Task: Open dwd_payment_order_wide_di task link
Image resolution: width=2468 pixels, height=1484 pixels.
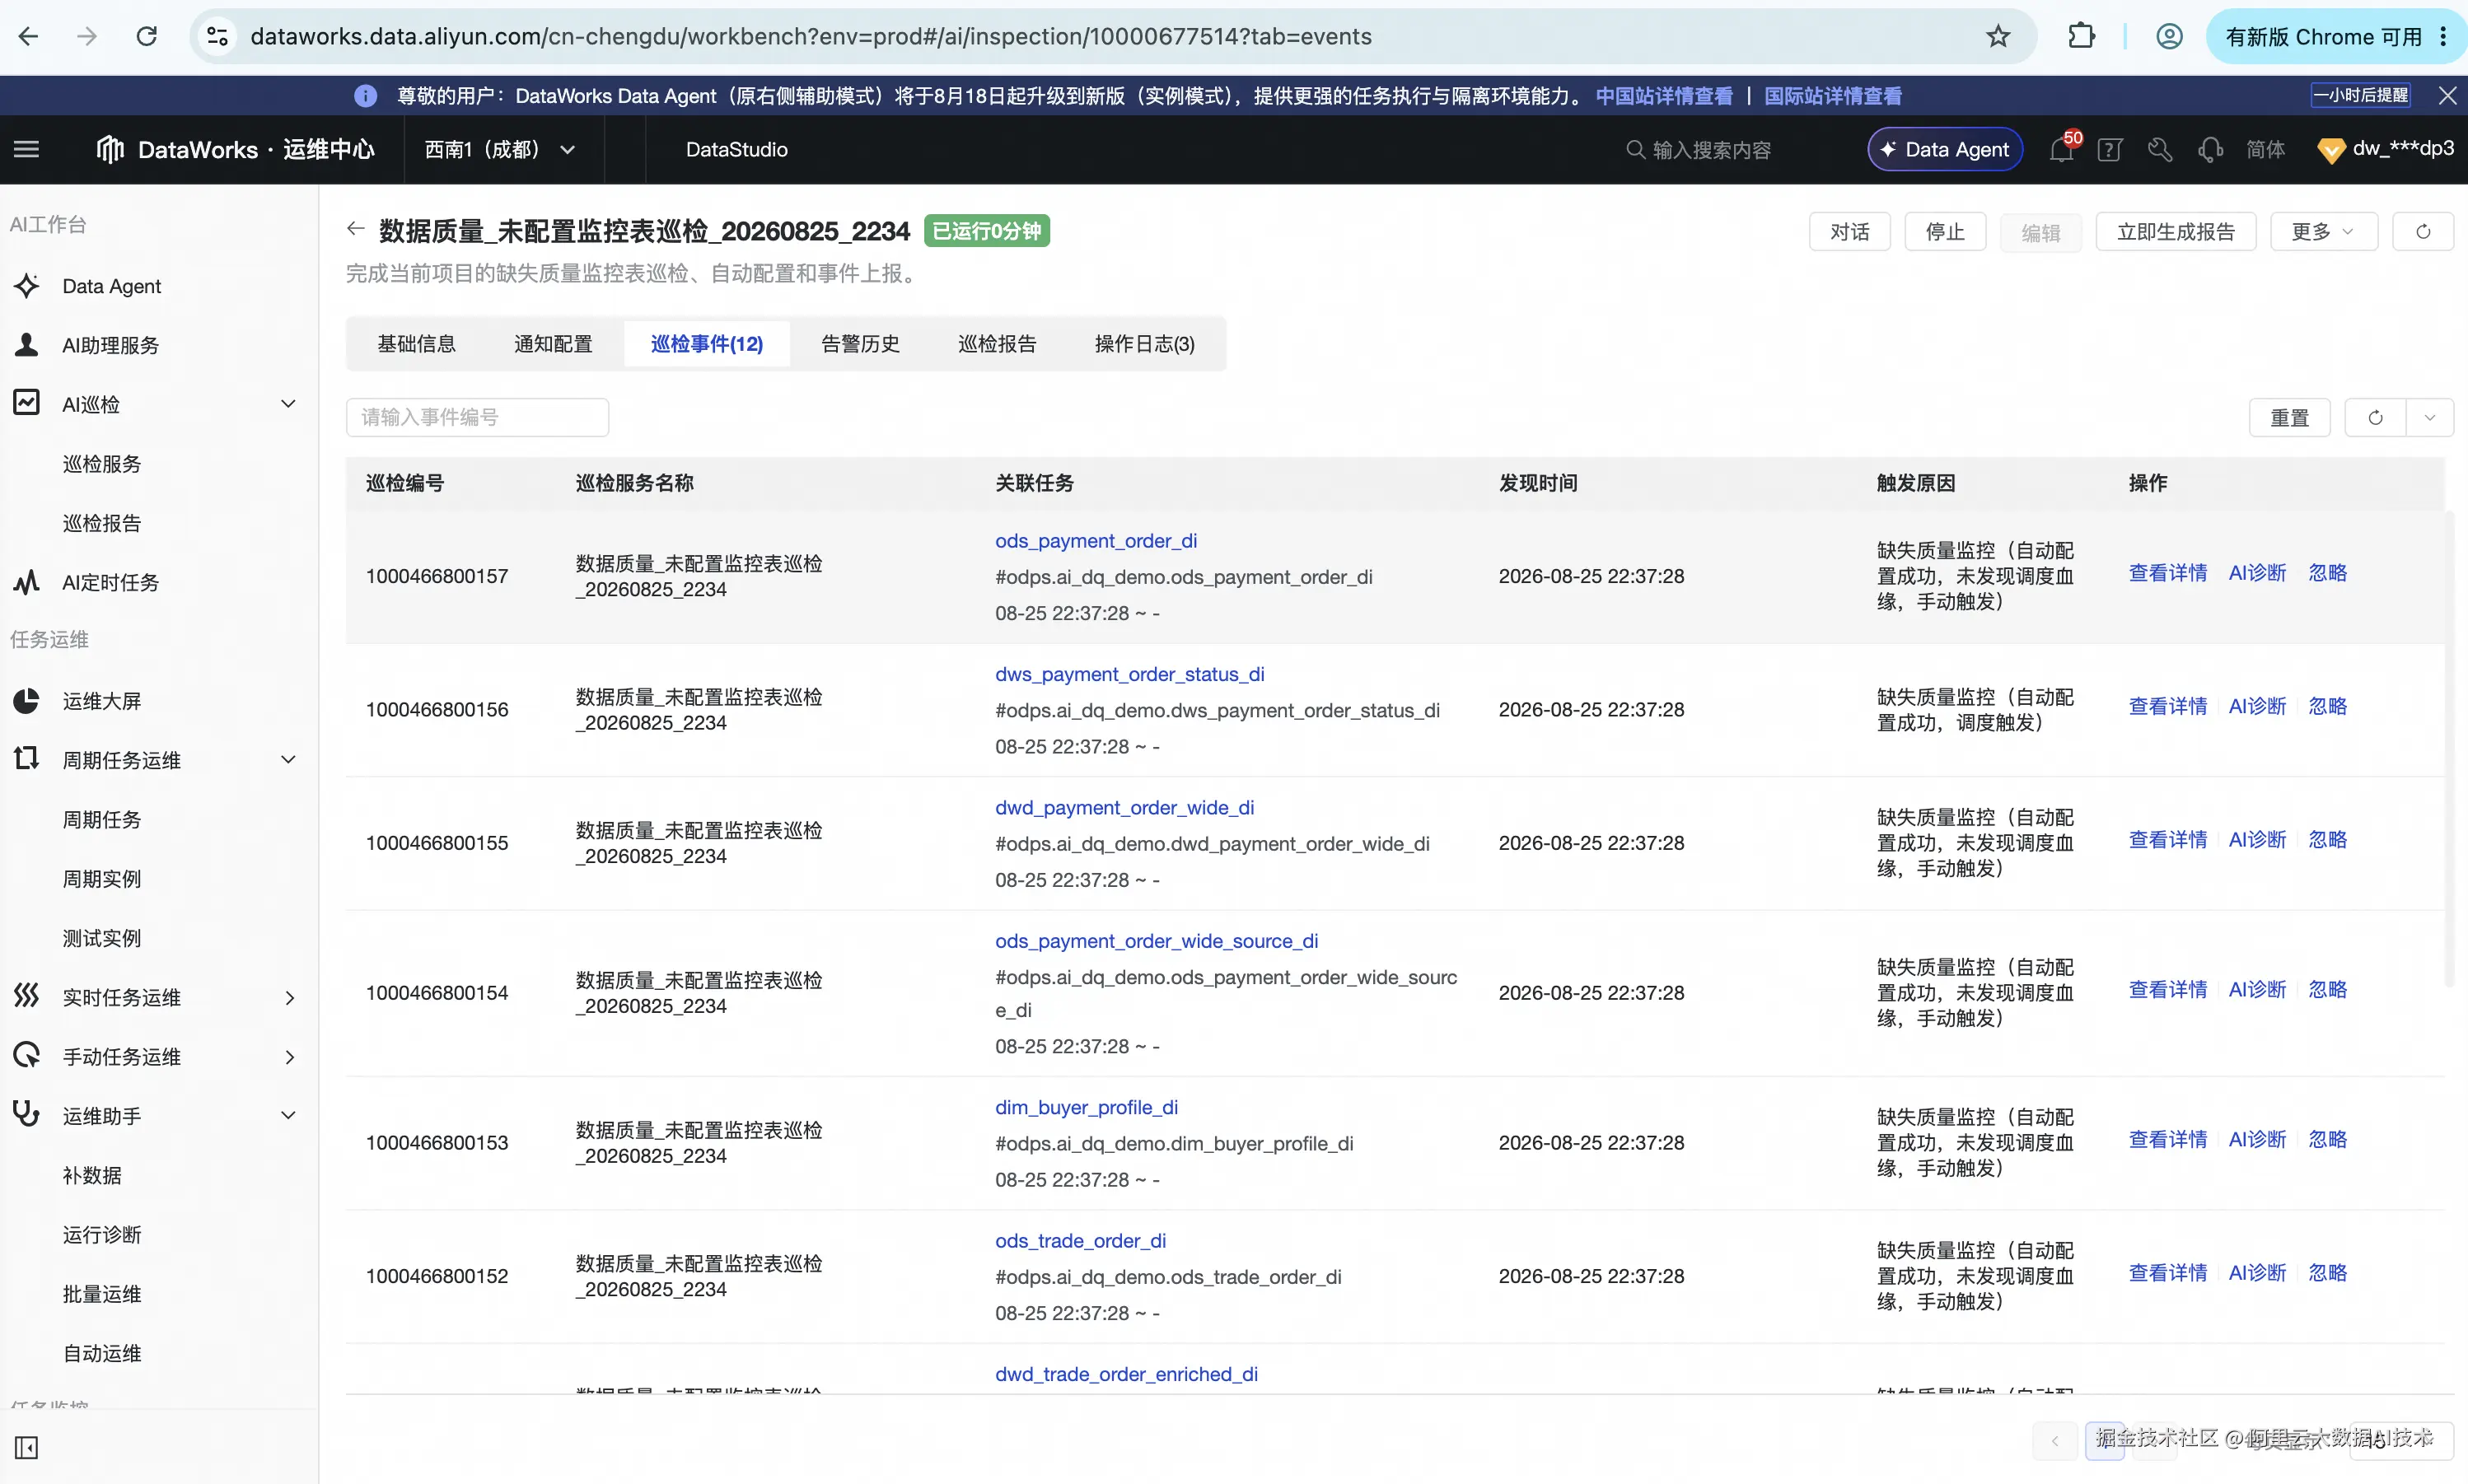Action: (x=1125, y=808)
